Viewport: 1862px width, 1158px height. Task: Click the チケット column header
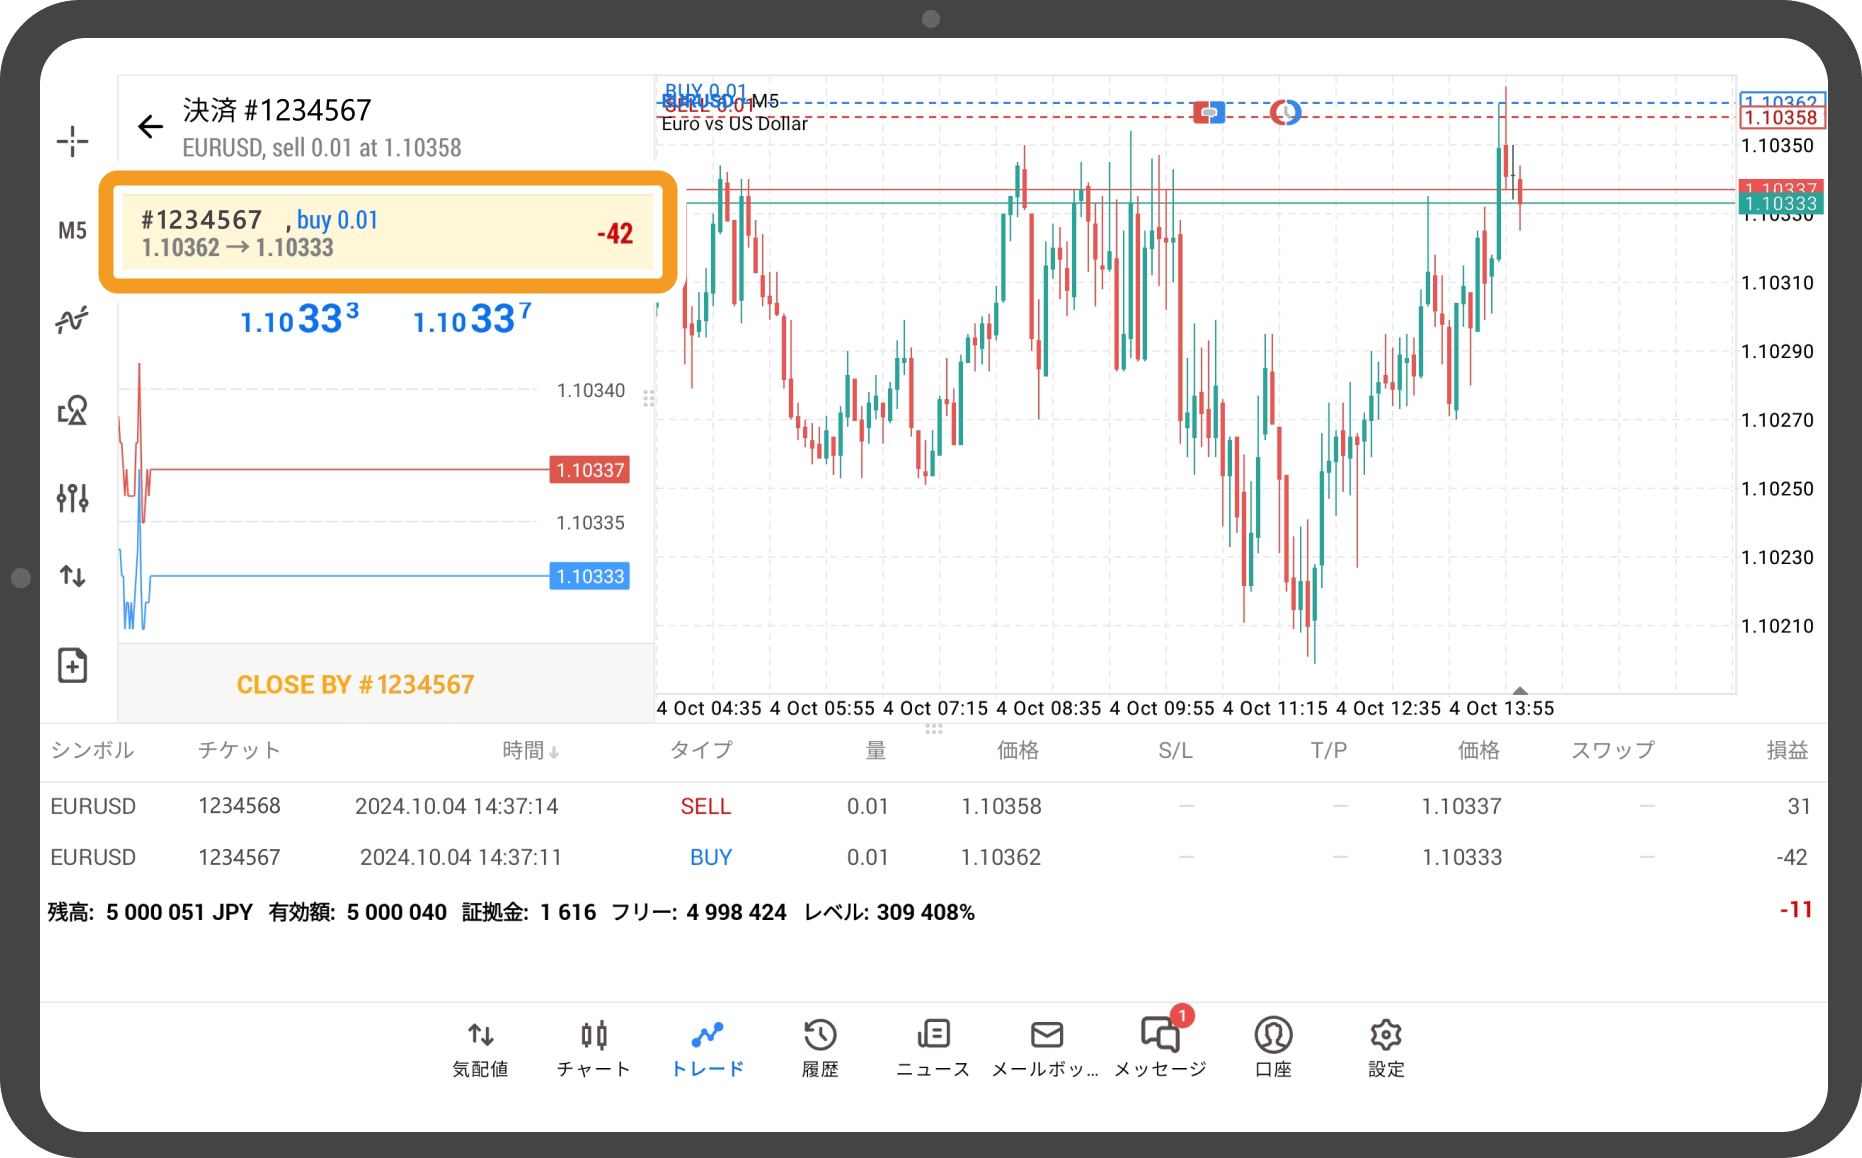pyautogui.click(x=239, y=750)
